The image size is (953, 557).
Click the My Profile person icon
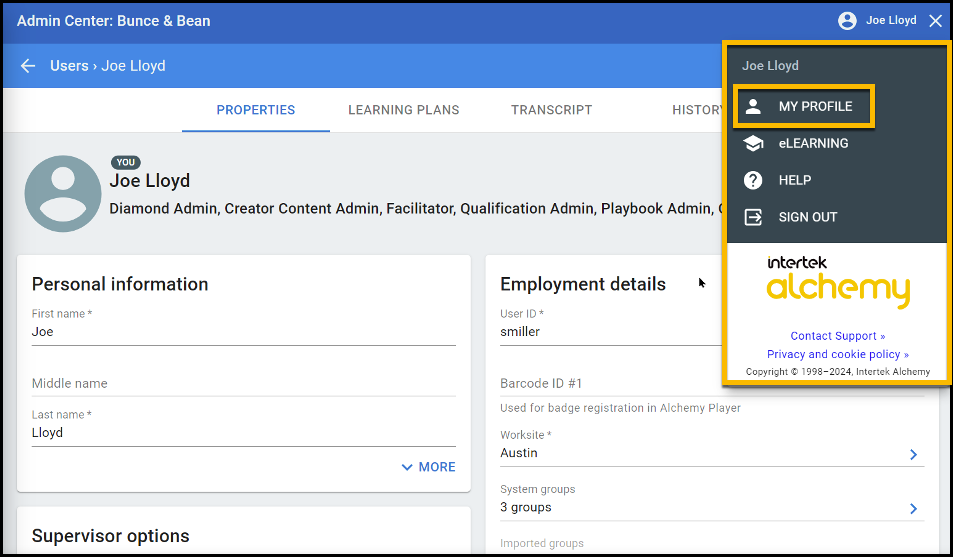click(754, 107)
